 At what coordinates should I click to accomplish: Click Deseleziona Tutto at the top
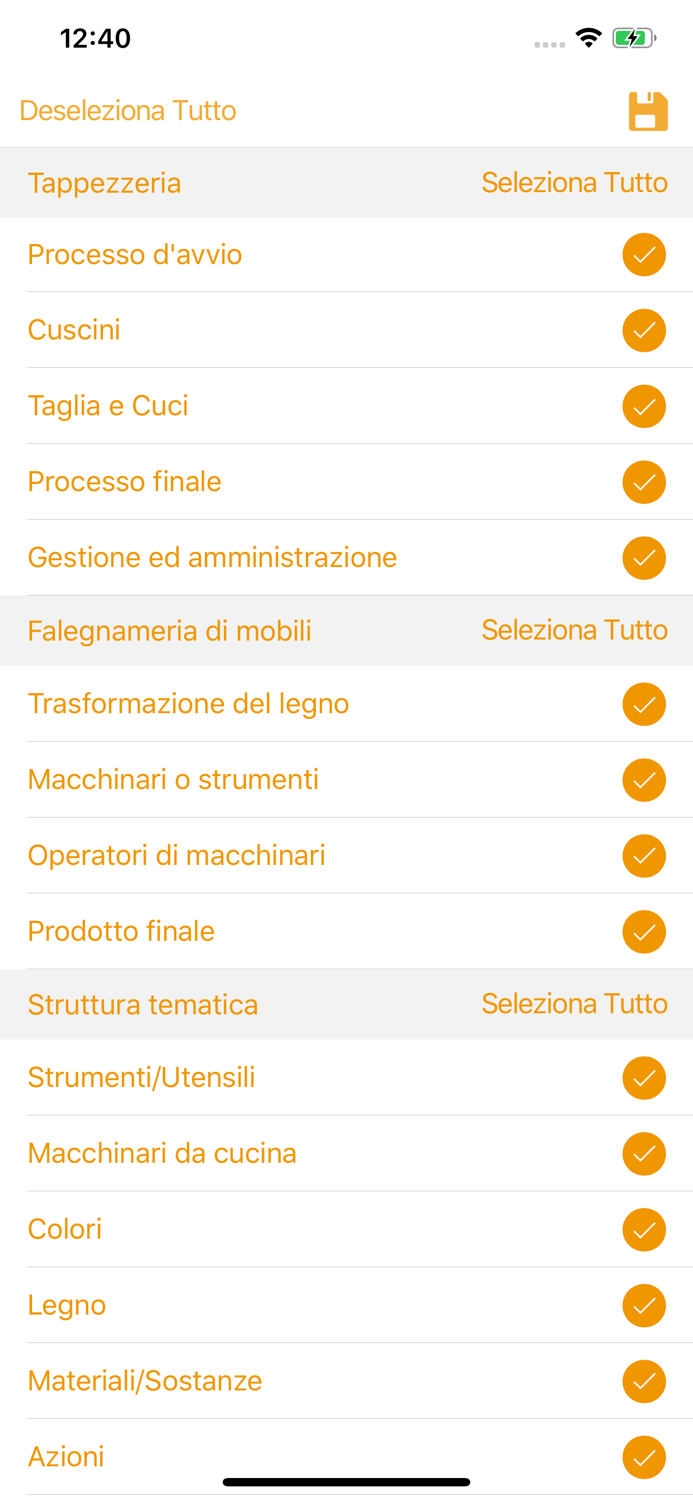pyautogui.click(x=127, y=112)
